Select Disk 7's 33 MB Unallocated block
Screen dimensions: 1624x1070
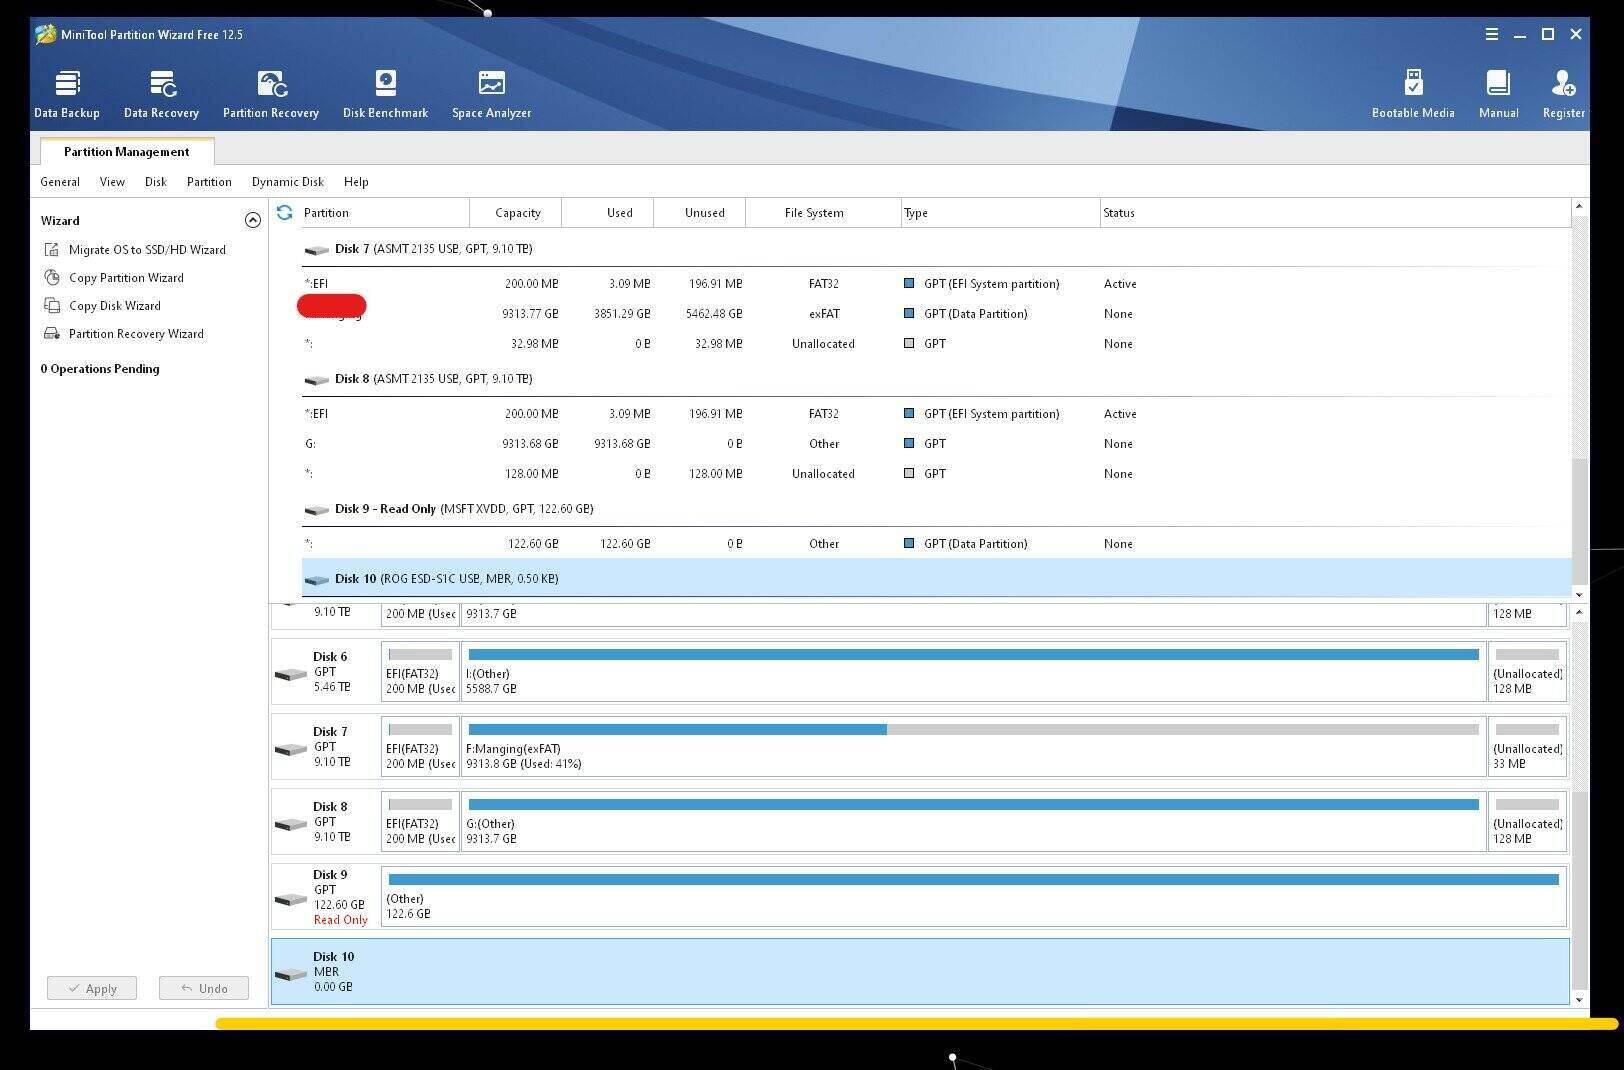(1527, 747)
